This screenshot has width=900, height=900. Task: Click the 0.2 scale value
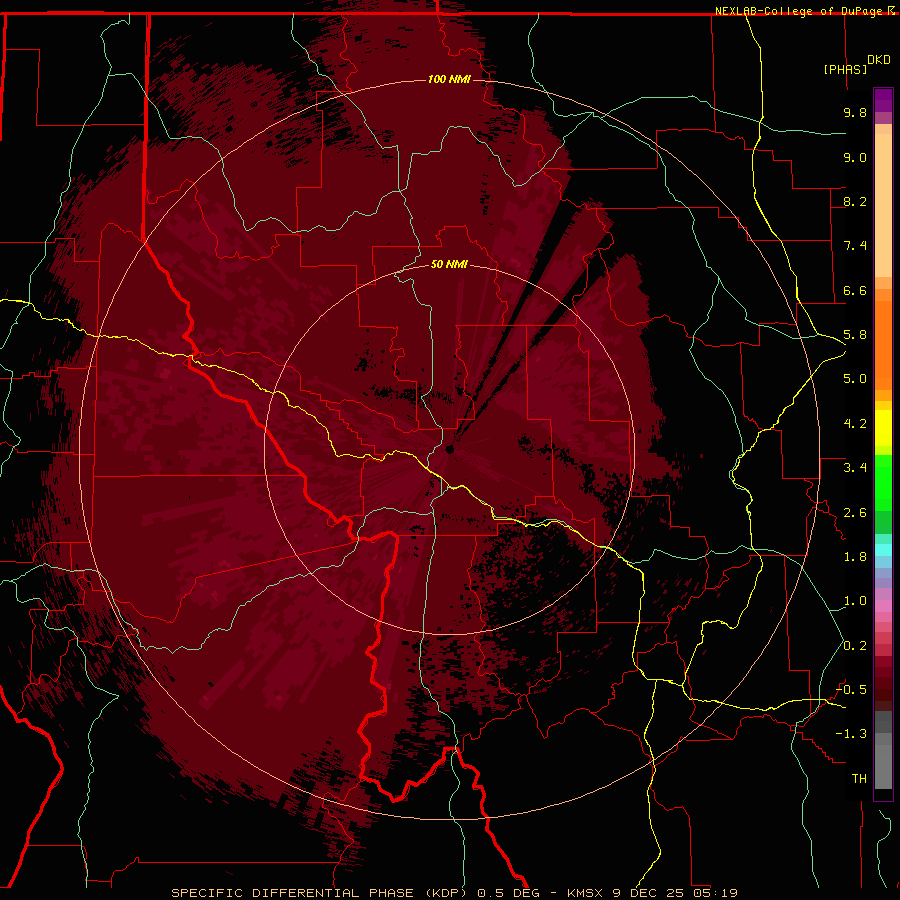tap(855, 646)
